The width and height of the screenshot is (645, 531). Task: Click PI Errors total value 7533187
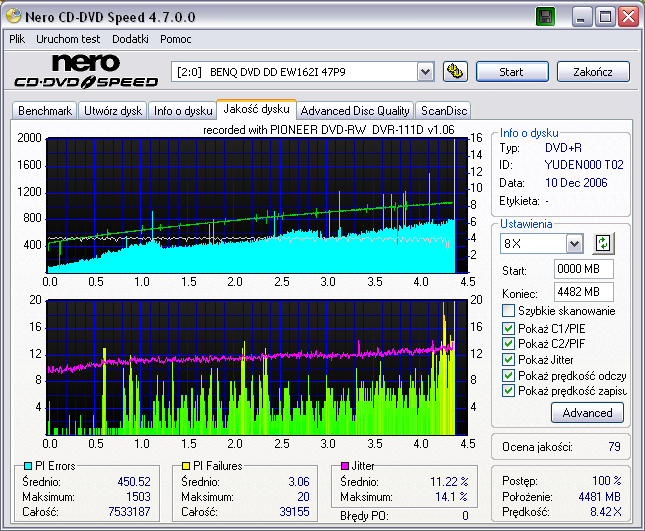pyautogui.click(x=129, y=512)
